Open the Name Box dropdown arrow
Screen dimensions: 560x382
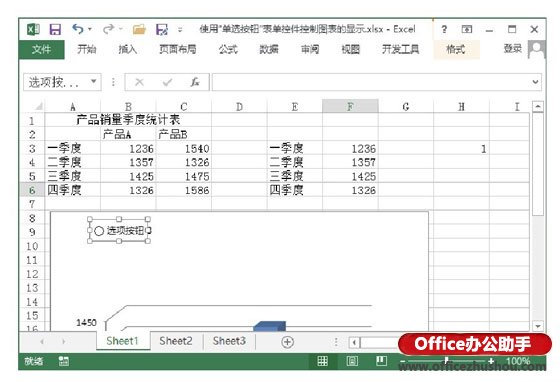94,81
